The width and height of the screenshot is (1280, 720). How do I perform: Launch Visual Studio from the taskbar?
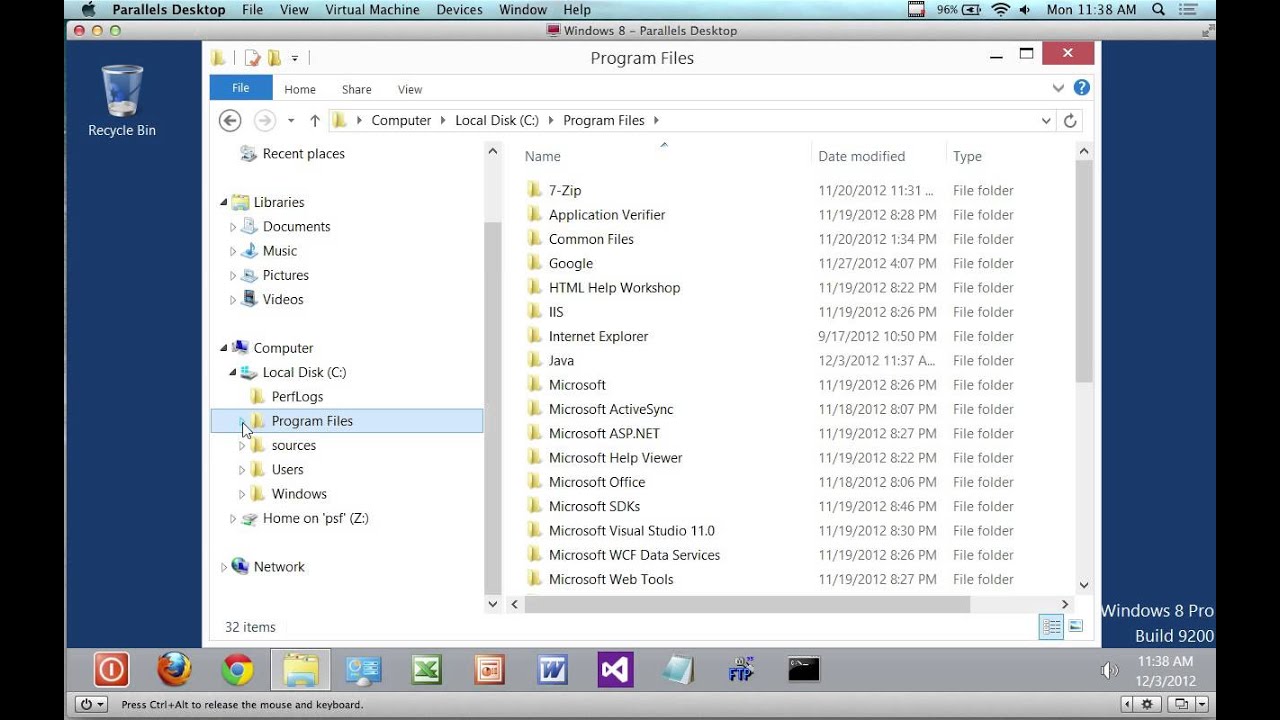click(x=616, y=669)
